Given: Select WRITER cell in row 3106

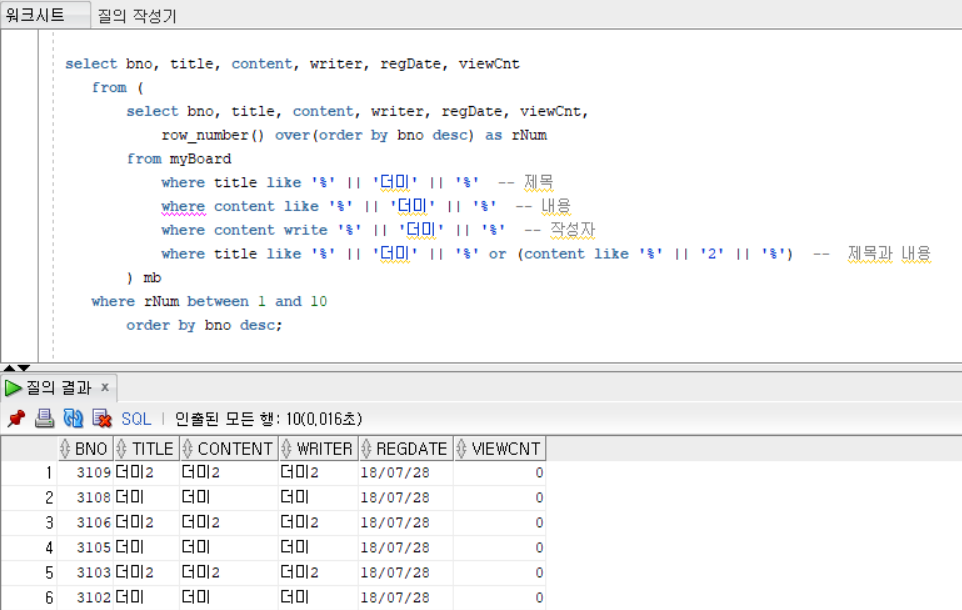Looking at the screenshot, I should [318, 523].
